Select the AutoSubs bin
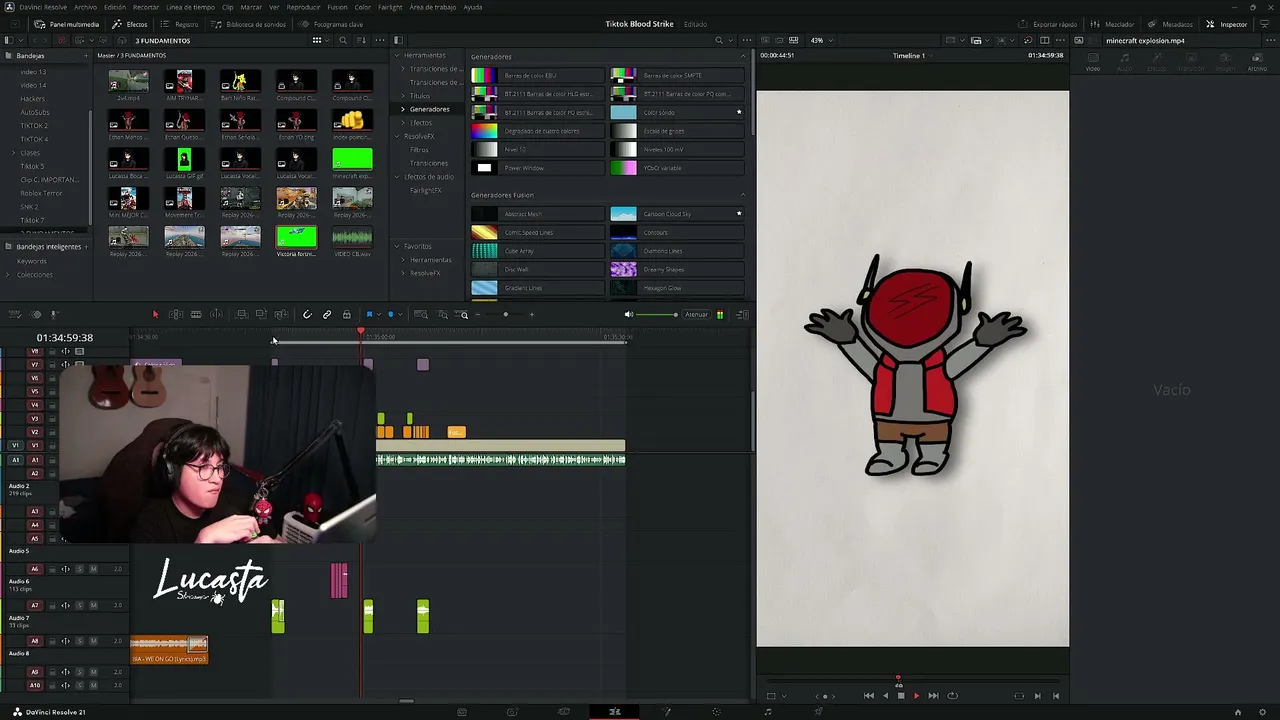Viewport: 1280px width, 720px height. point(35,112)
